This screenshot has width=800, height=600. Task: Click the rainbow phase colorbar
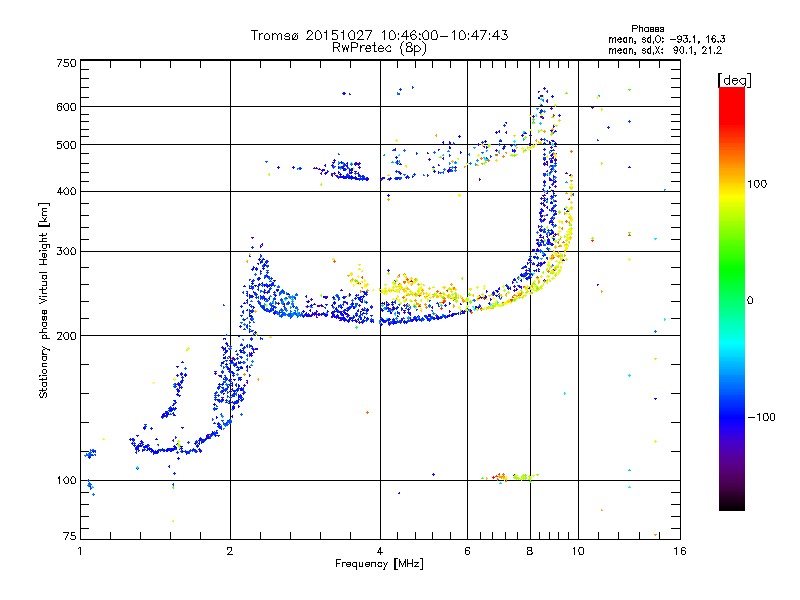[x=732, y=299]
